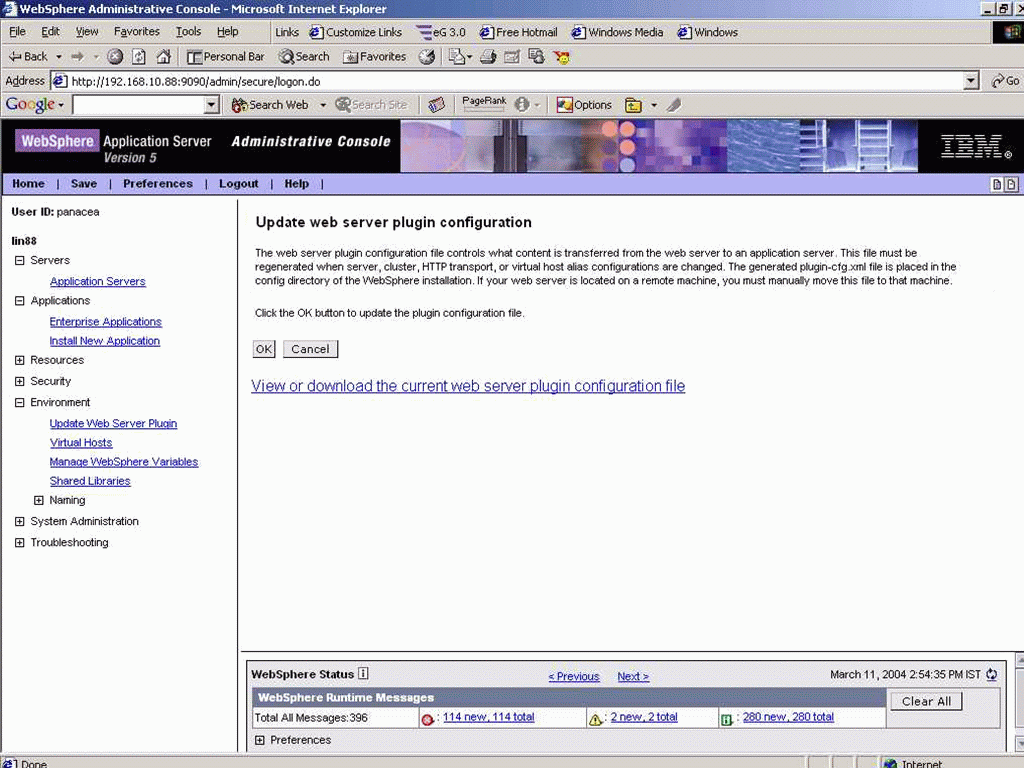Click the console Save menu item
This screenshot has width=1024, height=768.
84,184
